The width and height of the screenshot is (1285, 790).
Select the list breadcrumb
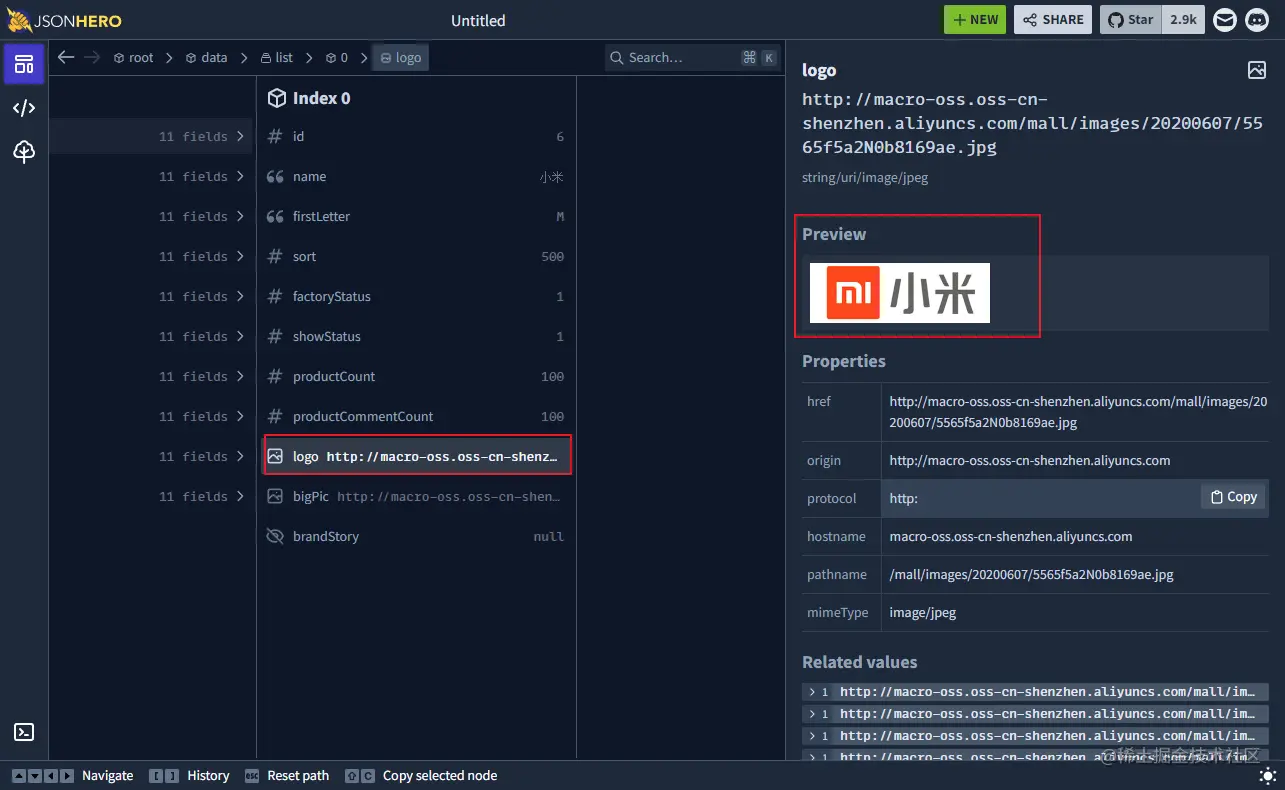(276, 58)
